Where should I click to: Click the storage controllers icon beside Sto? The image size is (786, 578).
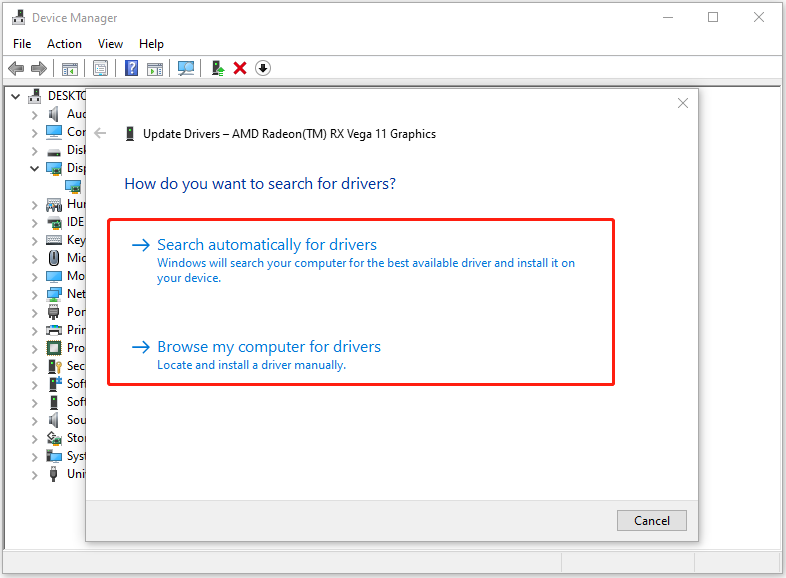click(54, 438)
